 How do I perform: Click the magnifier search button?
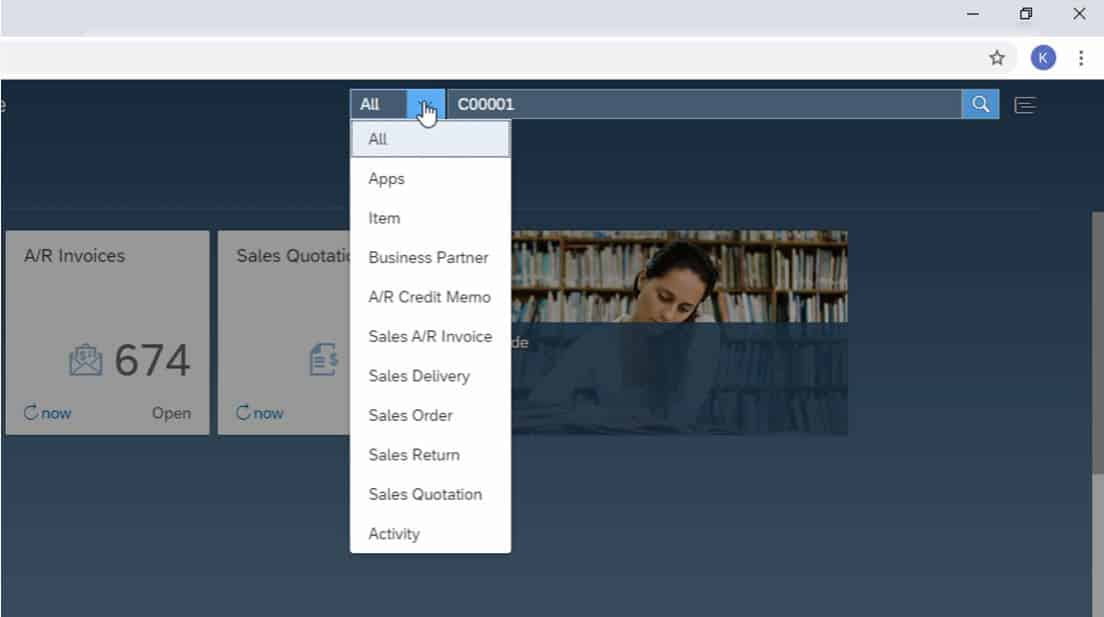pos(980,104)
